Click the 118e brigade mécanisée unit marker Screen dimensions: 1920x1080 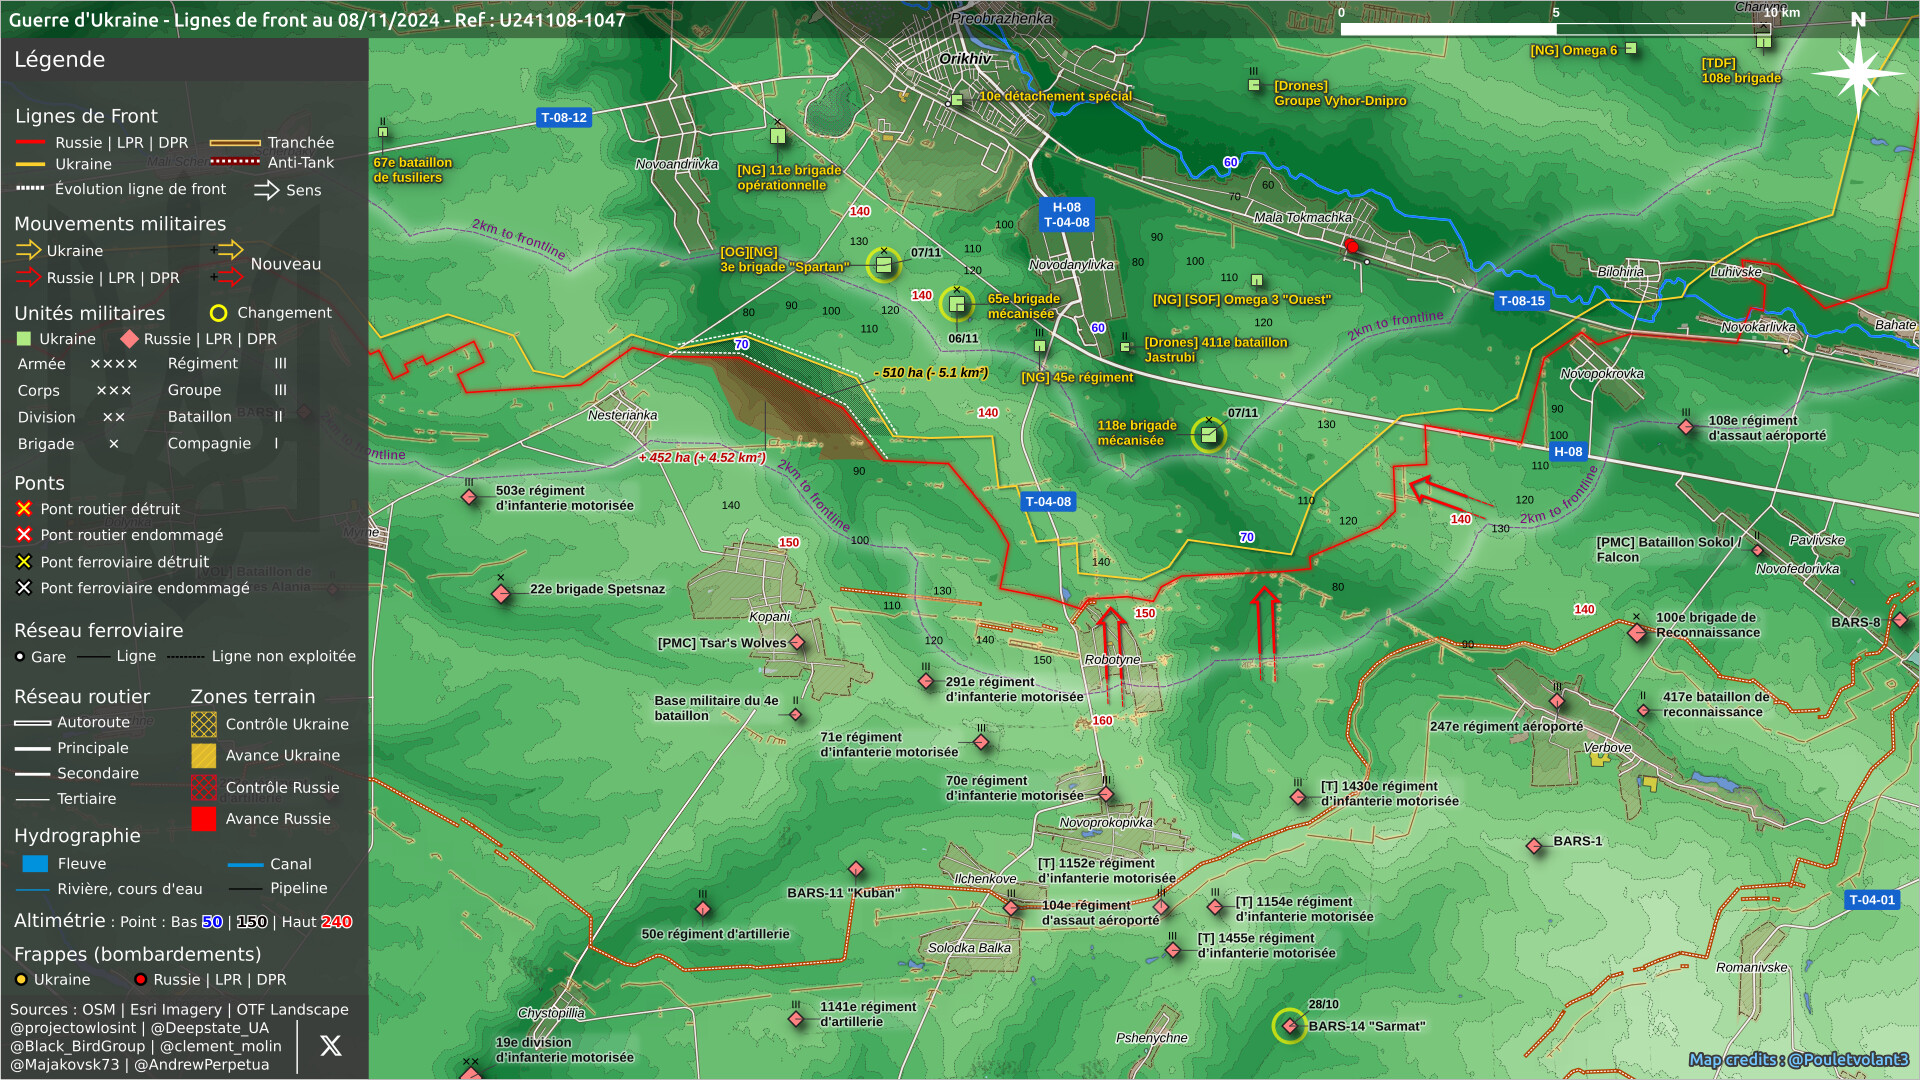point(1208,435)
